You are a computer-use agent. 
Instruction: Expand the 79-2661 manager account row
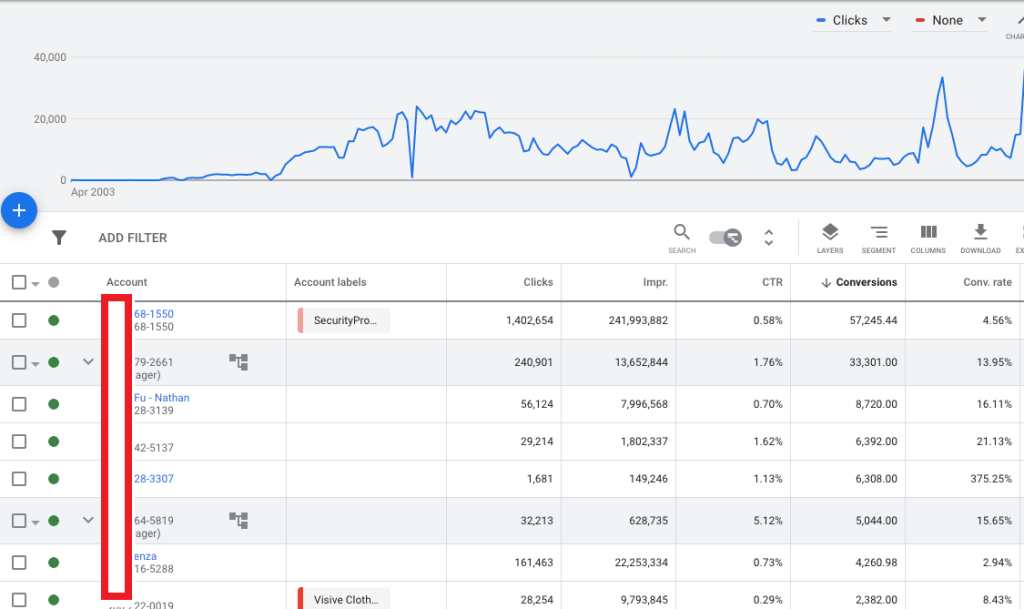[88, 362]
